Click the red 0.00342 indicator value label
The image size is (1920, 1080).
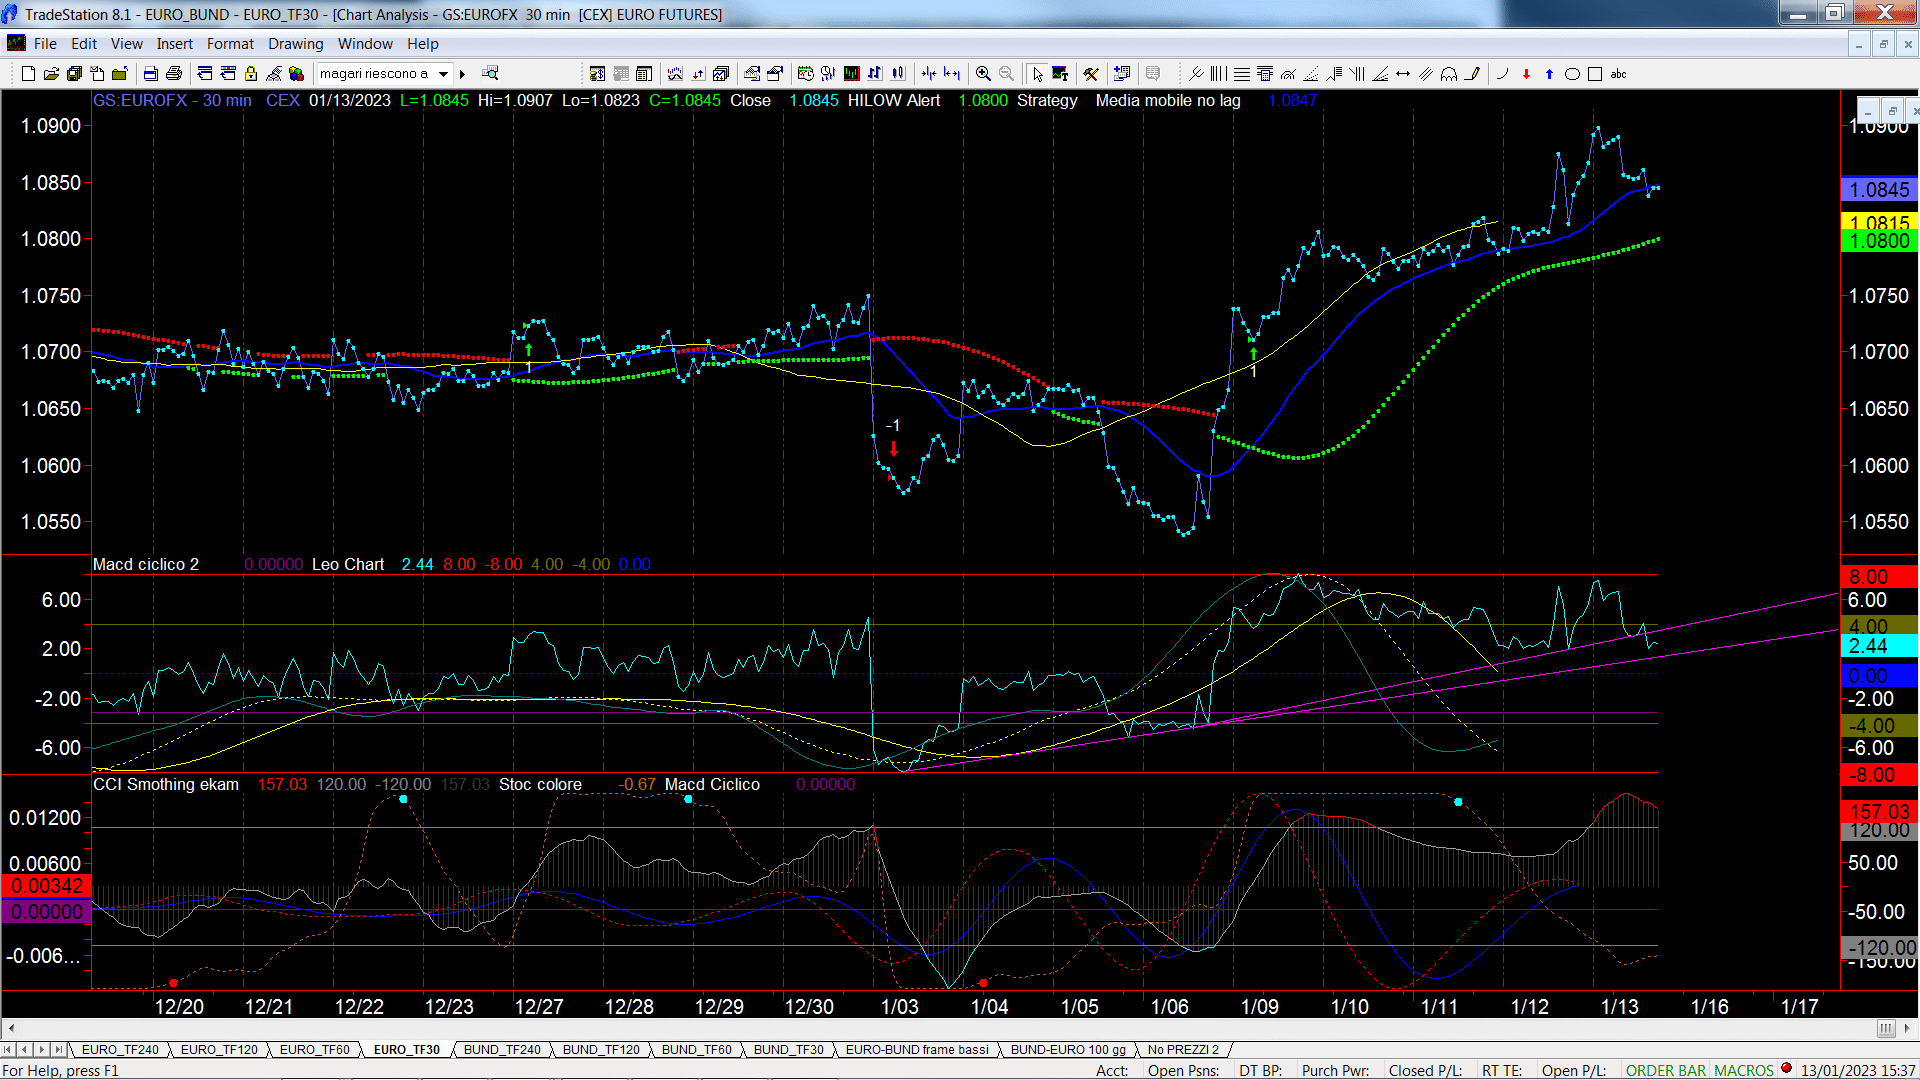point(46,886)
